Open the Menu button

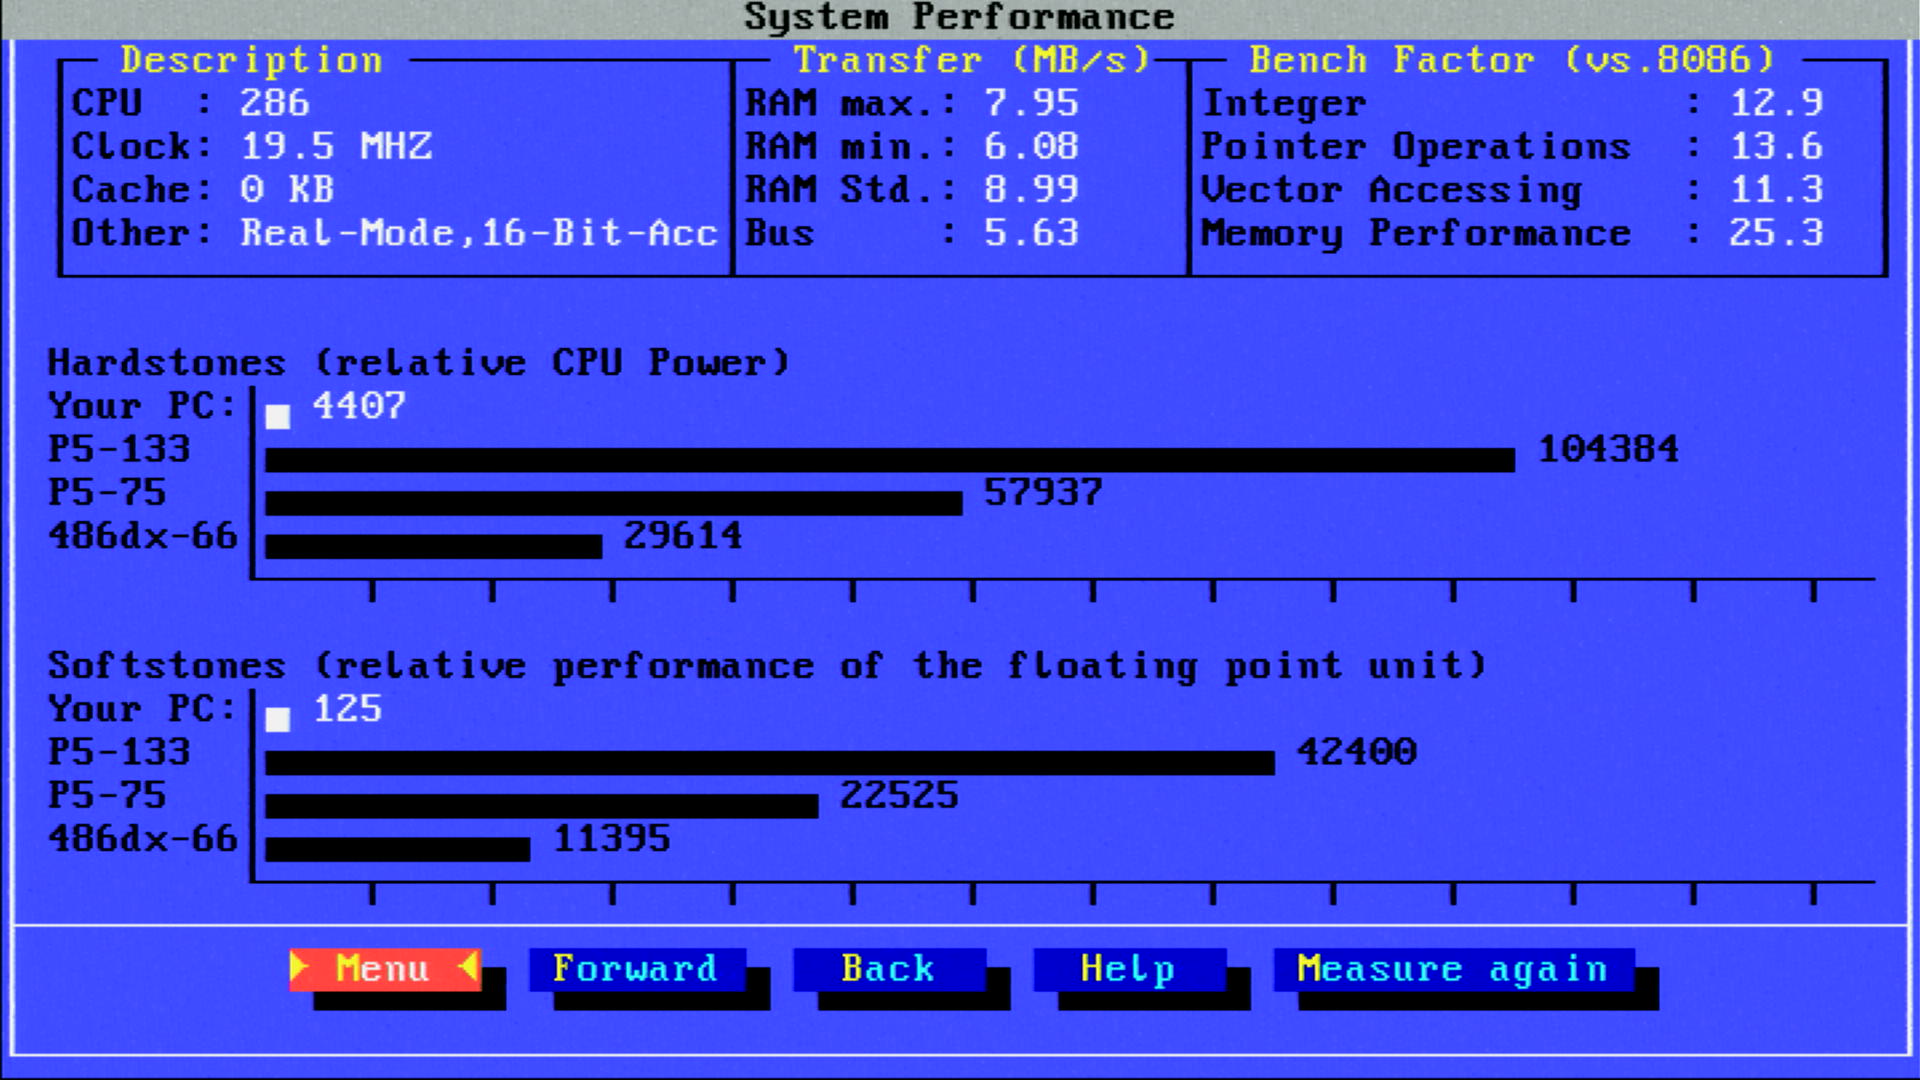click(385, 969)
